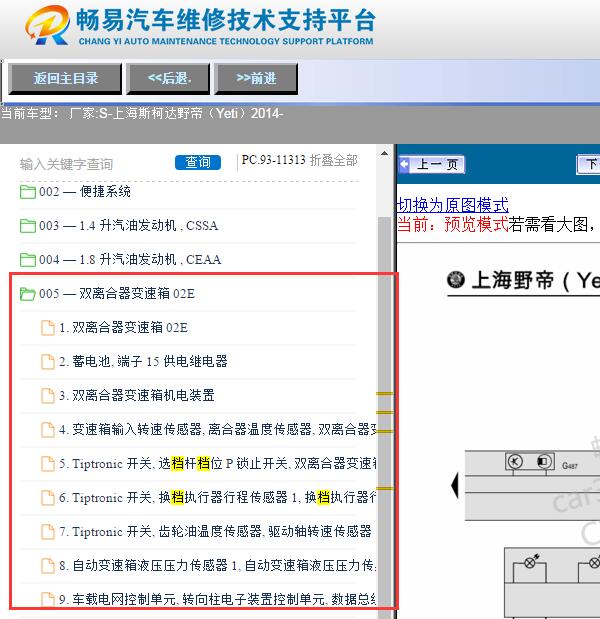Click the black left-pointing triangle on the wiring diagram

pos(455,486)
